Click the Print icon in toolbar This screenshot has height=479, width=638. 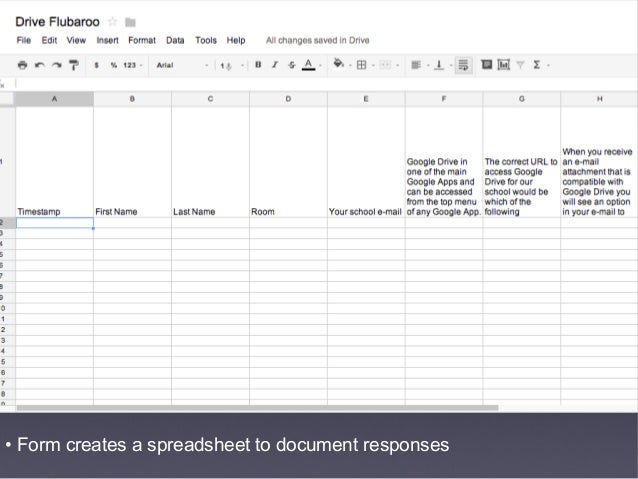point(23,65)
